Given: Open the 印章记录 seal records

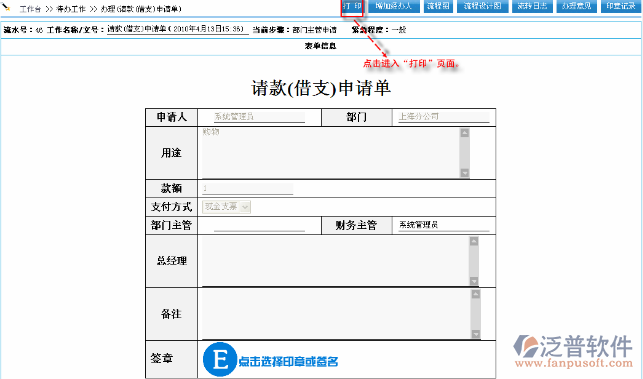Looking at the screenshot, I should point(621,6).
